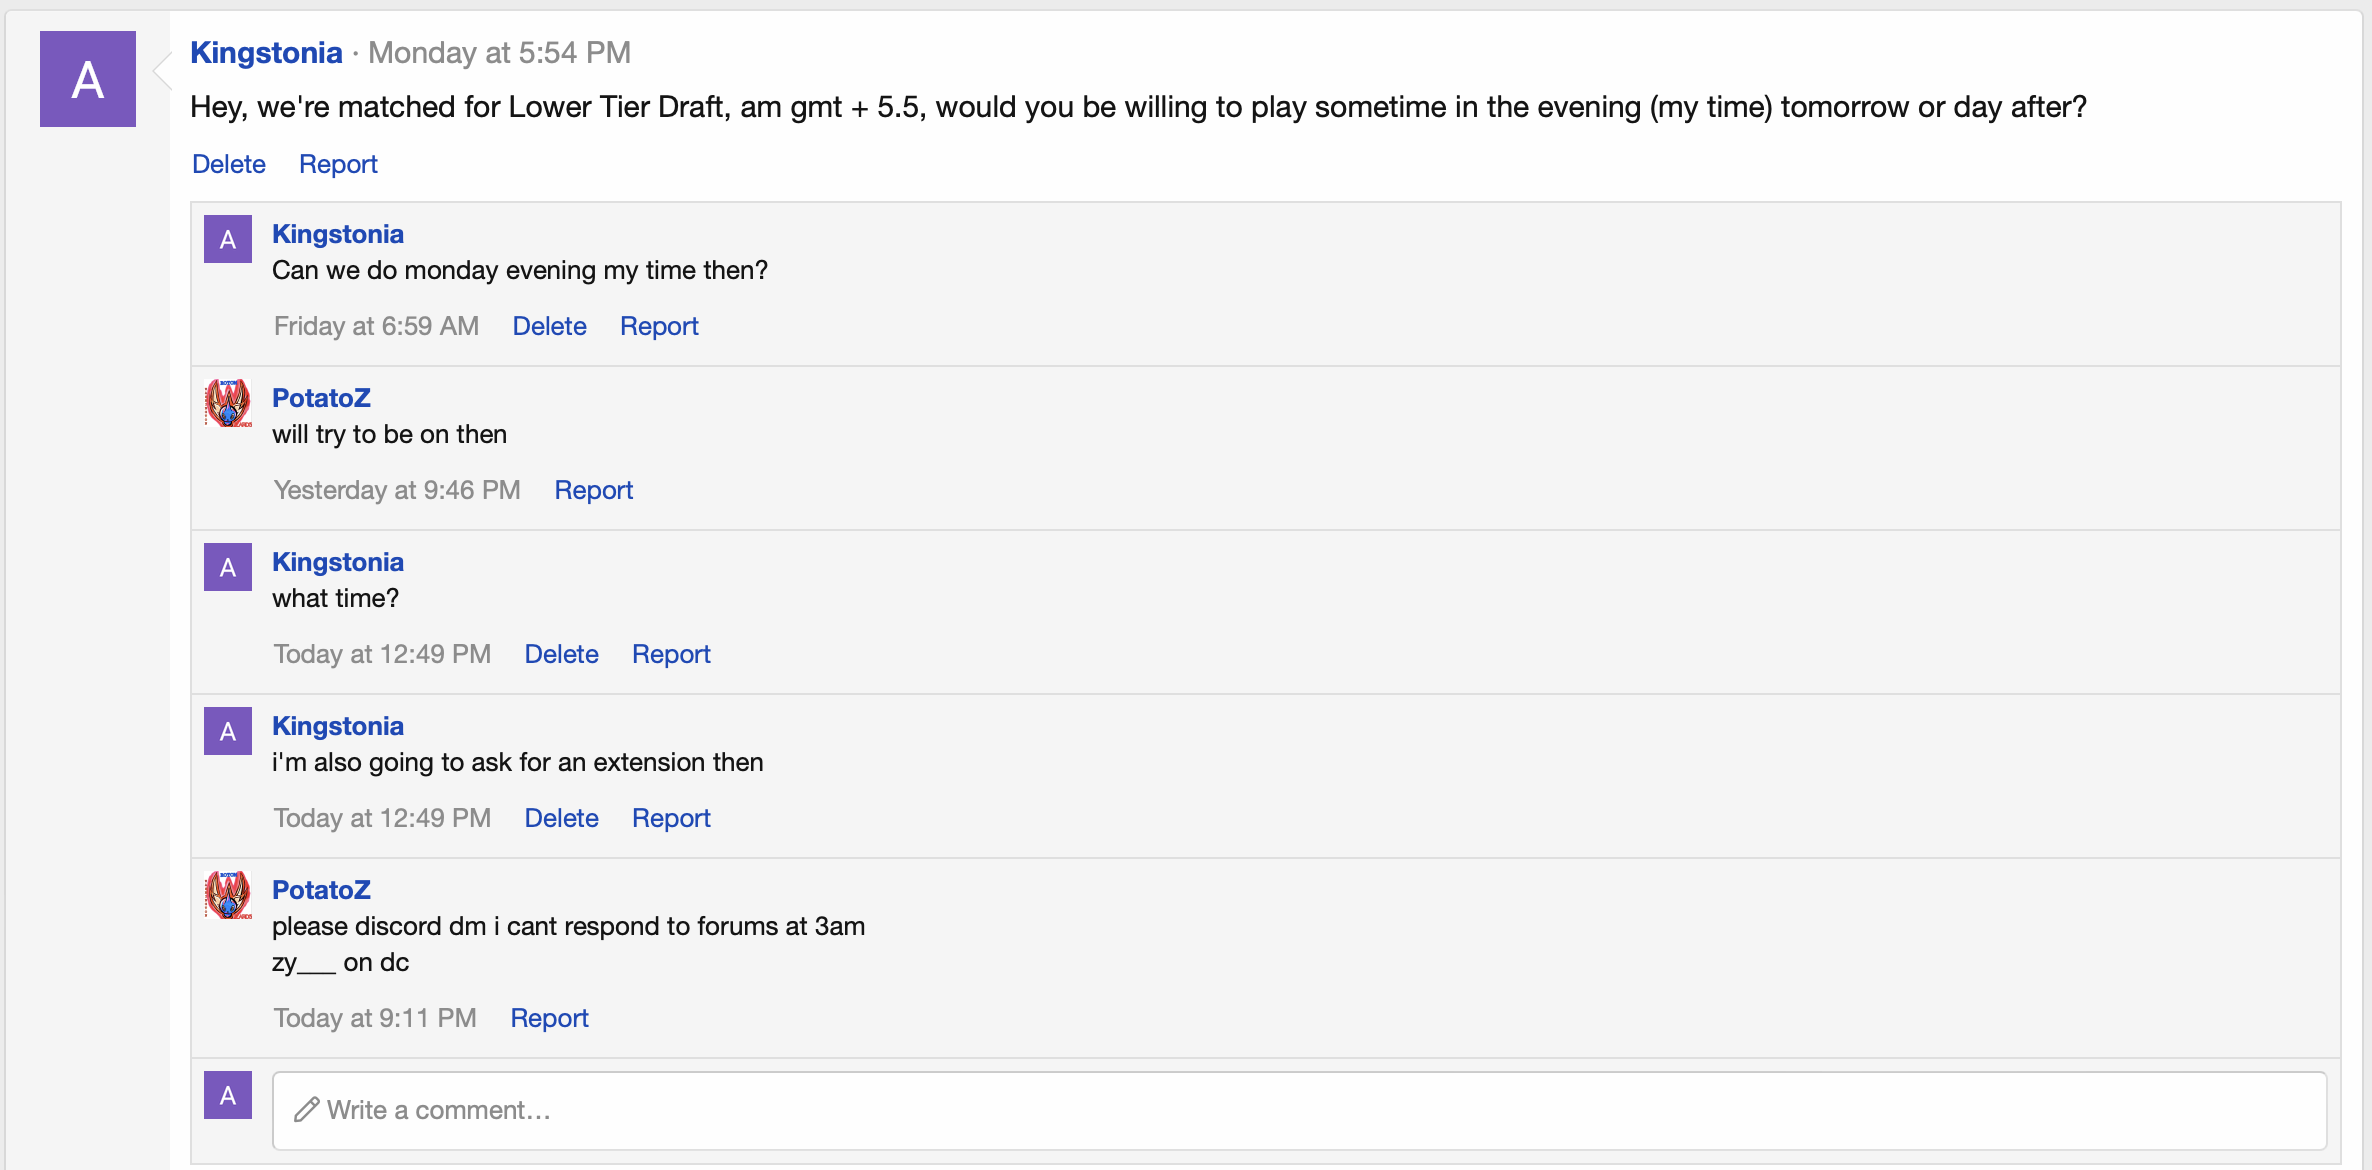Report the 'what time?' comment
2372x1170 pixels.
pyautogui.click(x=671, y=654)
